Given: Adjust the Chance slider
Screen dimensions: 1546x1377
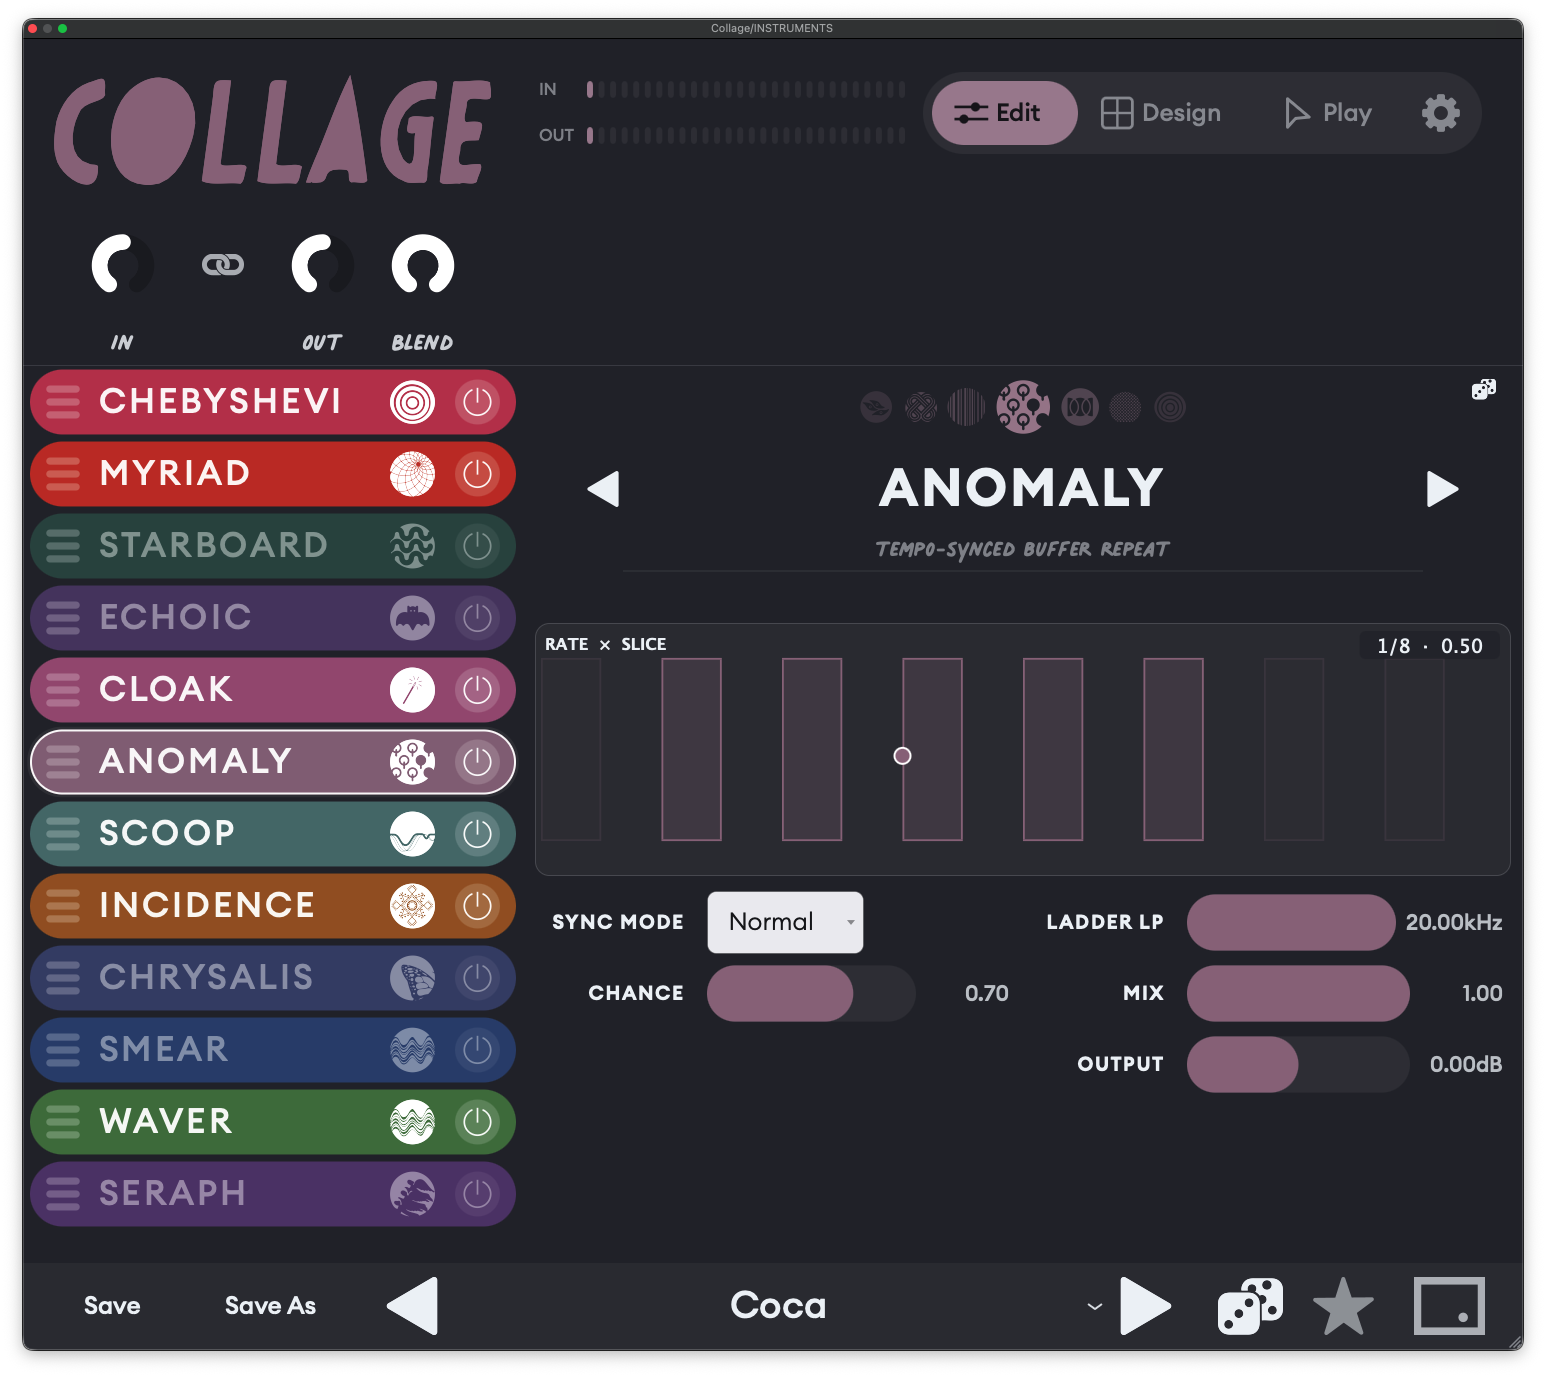Looking at the screenshot, I should (x=811, y=993).
